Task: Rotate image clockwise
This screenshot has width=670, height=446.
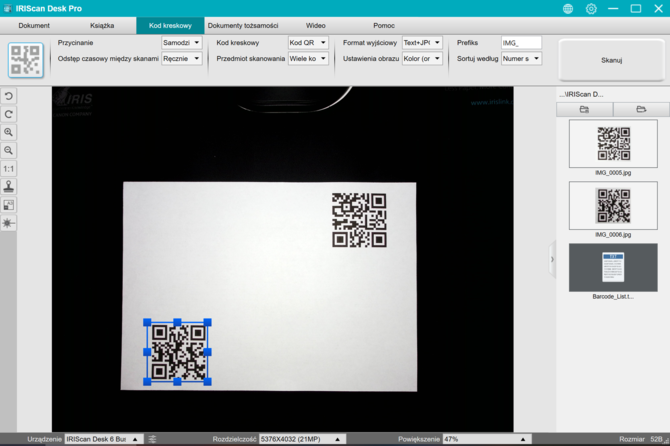Action: [9, 114]
